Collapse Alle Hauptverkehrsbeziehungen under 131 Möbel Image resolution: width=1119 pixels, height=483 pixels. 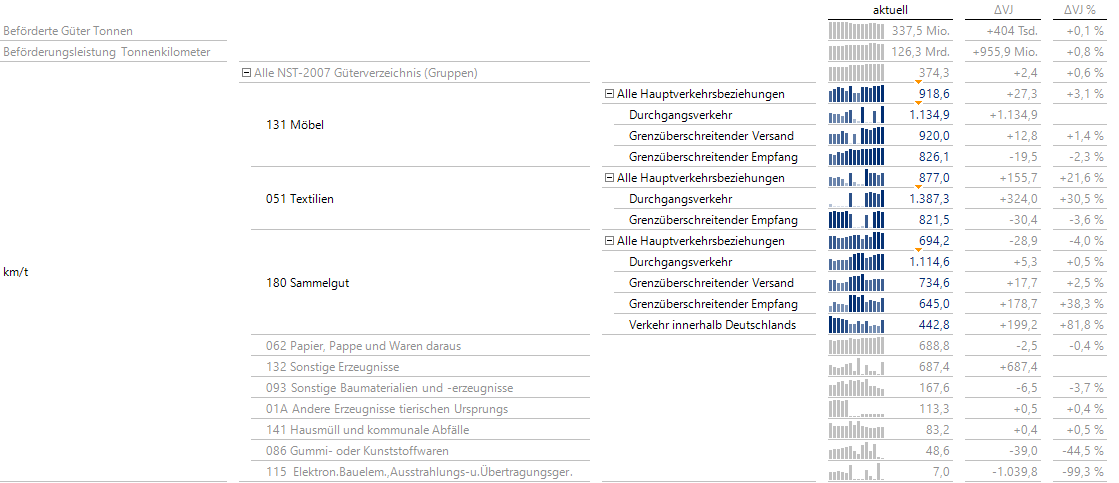coord(608,94)
